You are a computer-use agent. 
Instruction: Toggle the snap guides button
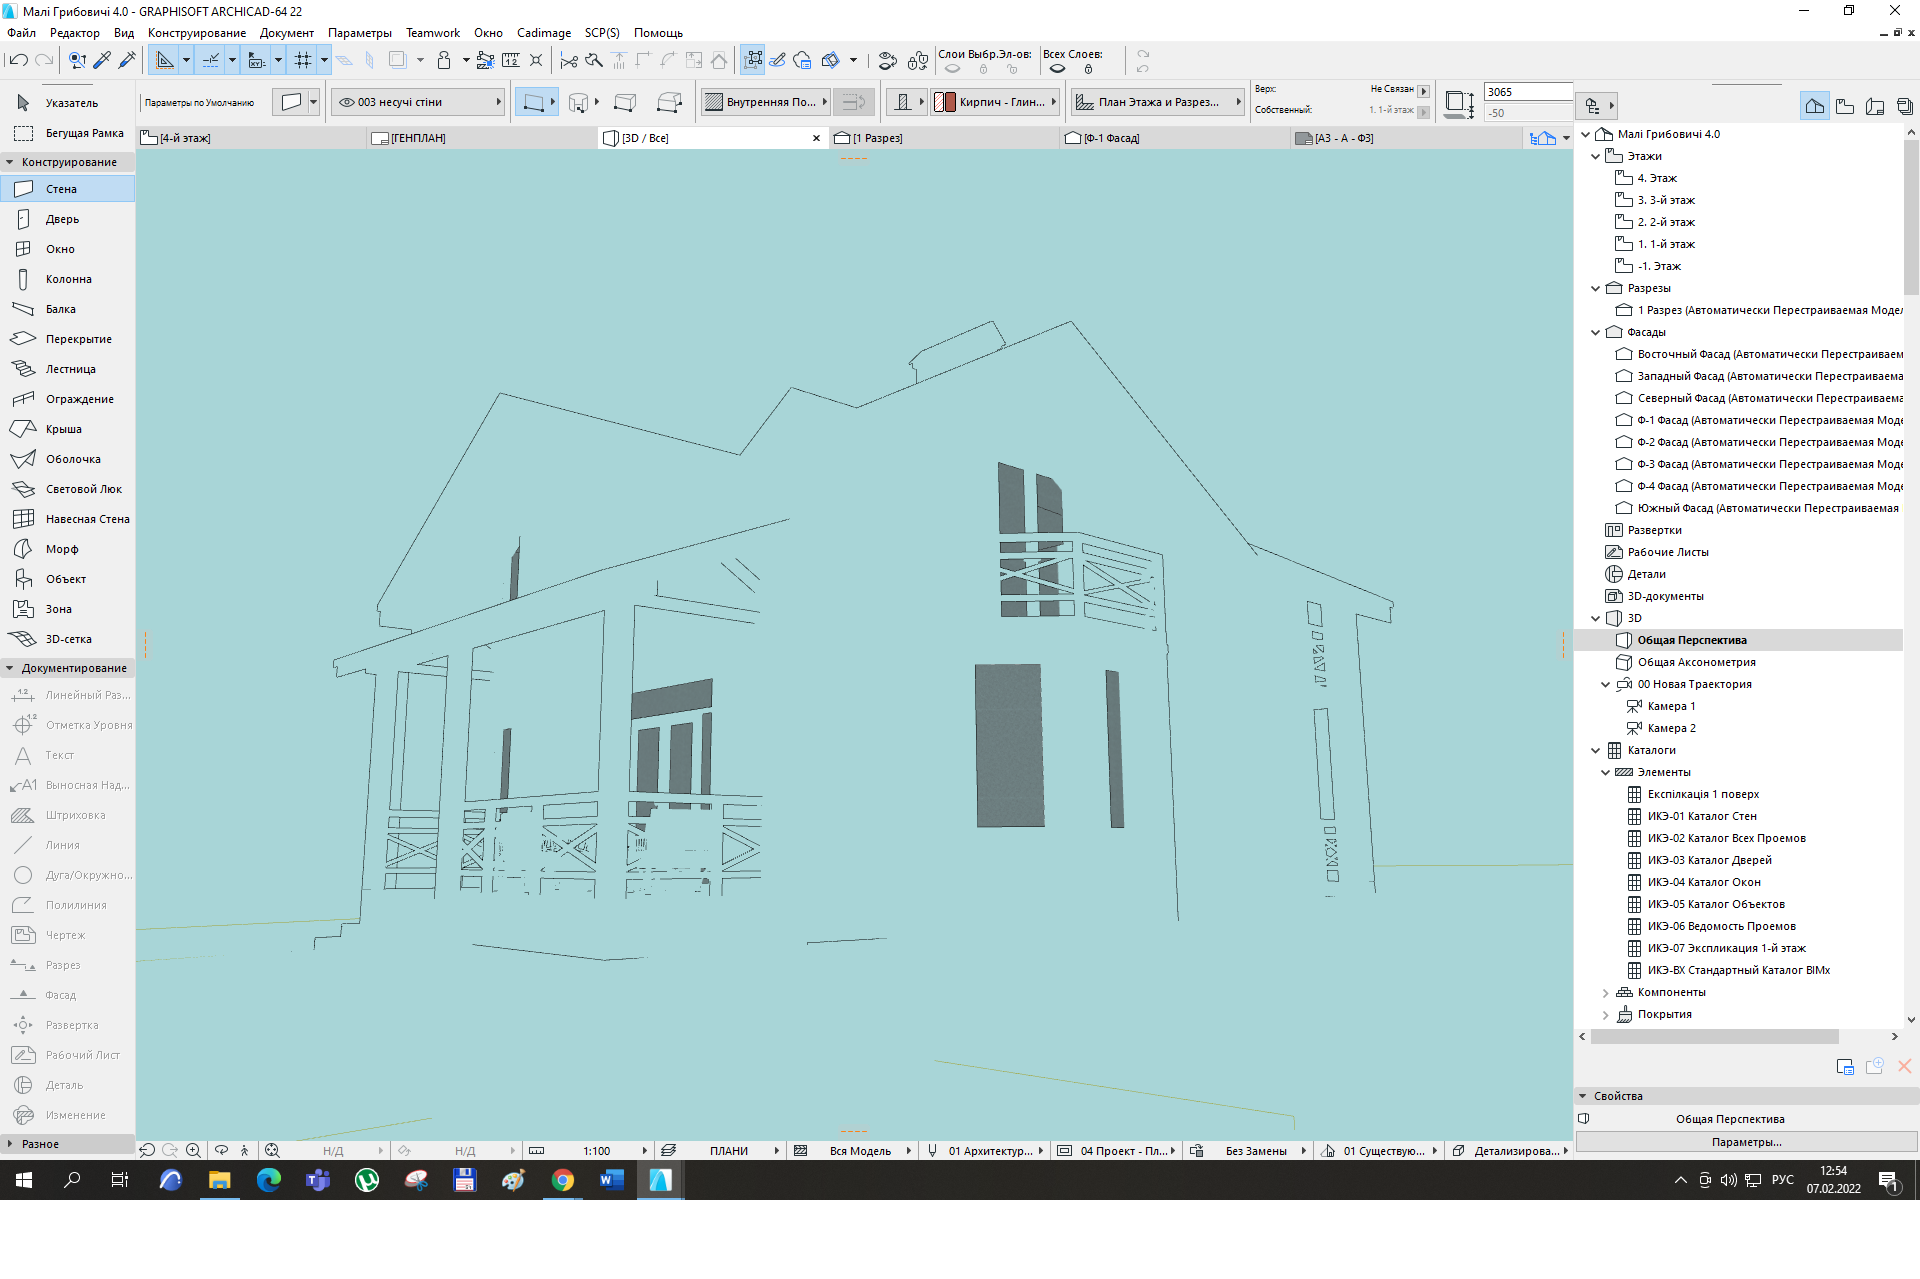click(x=211, y=60)
